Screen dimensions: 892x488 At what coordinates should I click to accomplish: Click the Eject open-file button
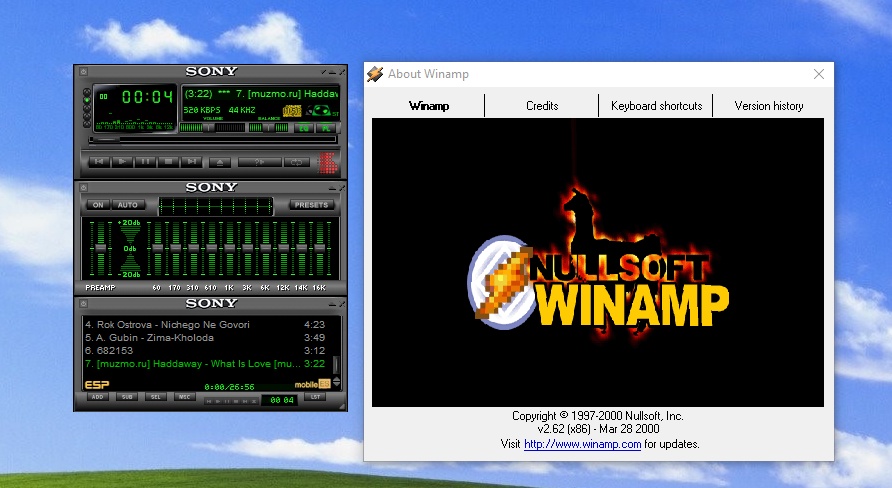click(x=221, y=162)
